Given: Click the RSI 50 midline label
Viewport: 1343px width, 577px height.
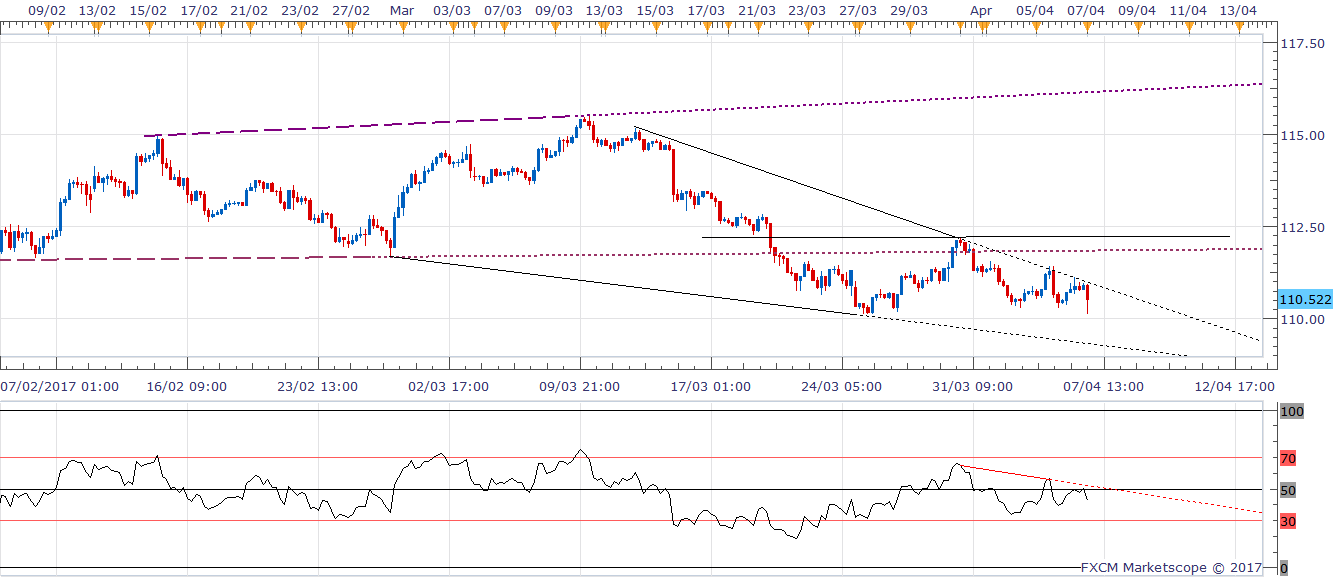Looking at the screenshot, I should (1288, 490).
